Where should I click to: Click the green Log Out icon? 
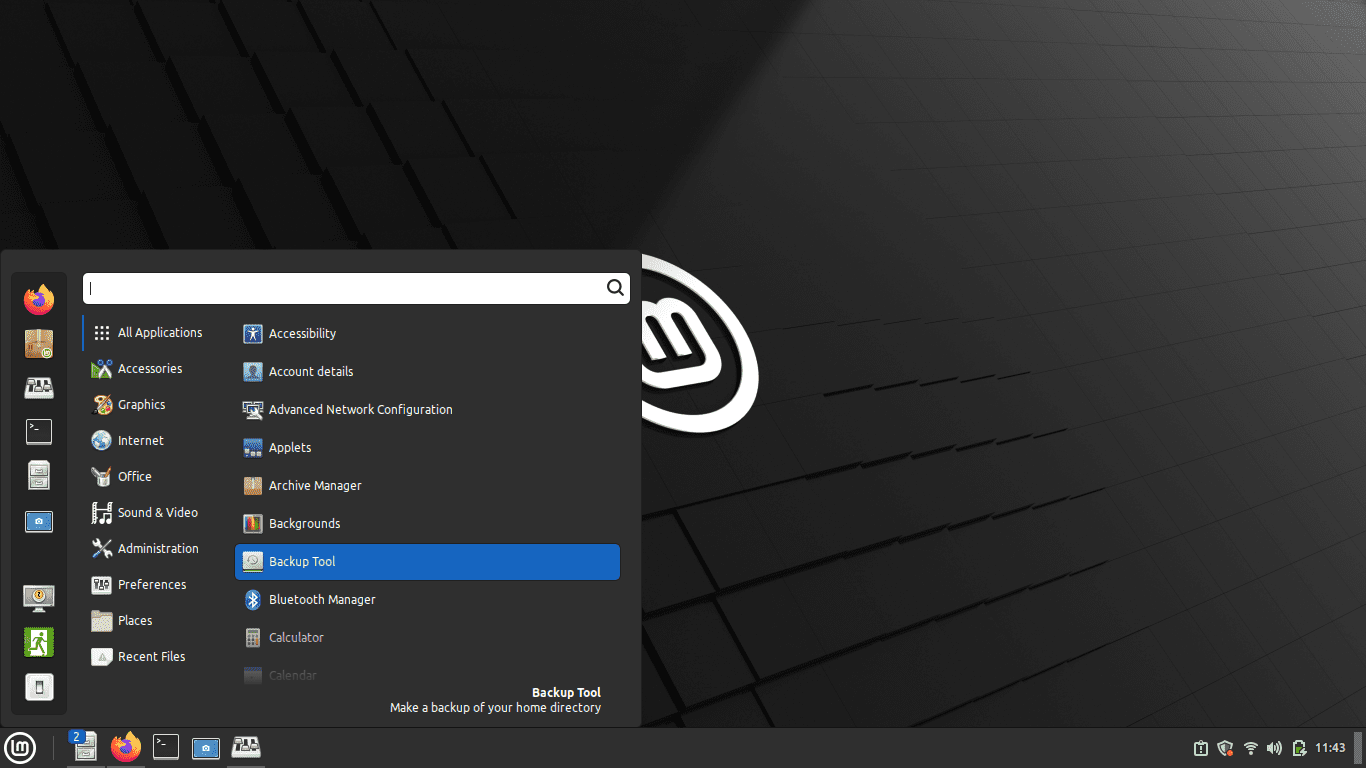coord(39,642)
